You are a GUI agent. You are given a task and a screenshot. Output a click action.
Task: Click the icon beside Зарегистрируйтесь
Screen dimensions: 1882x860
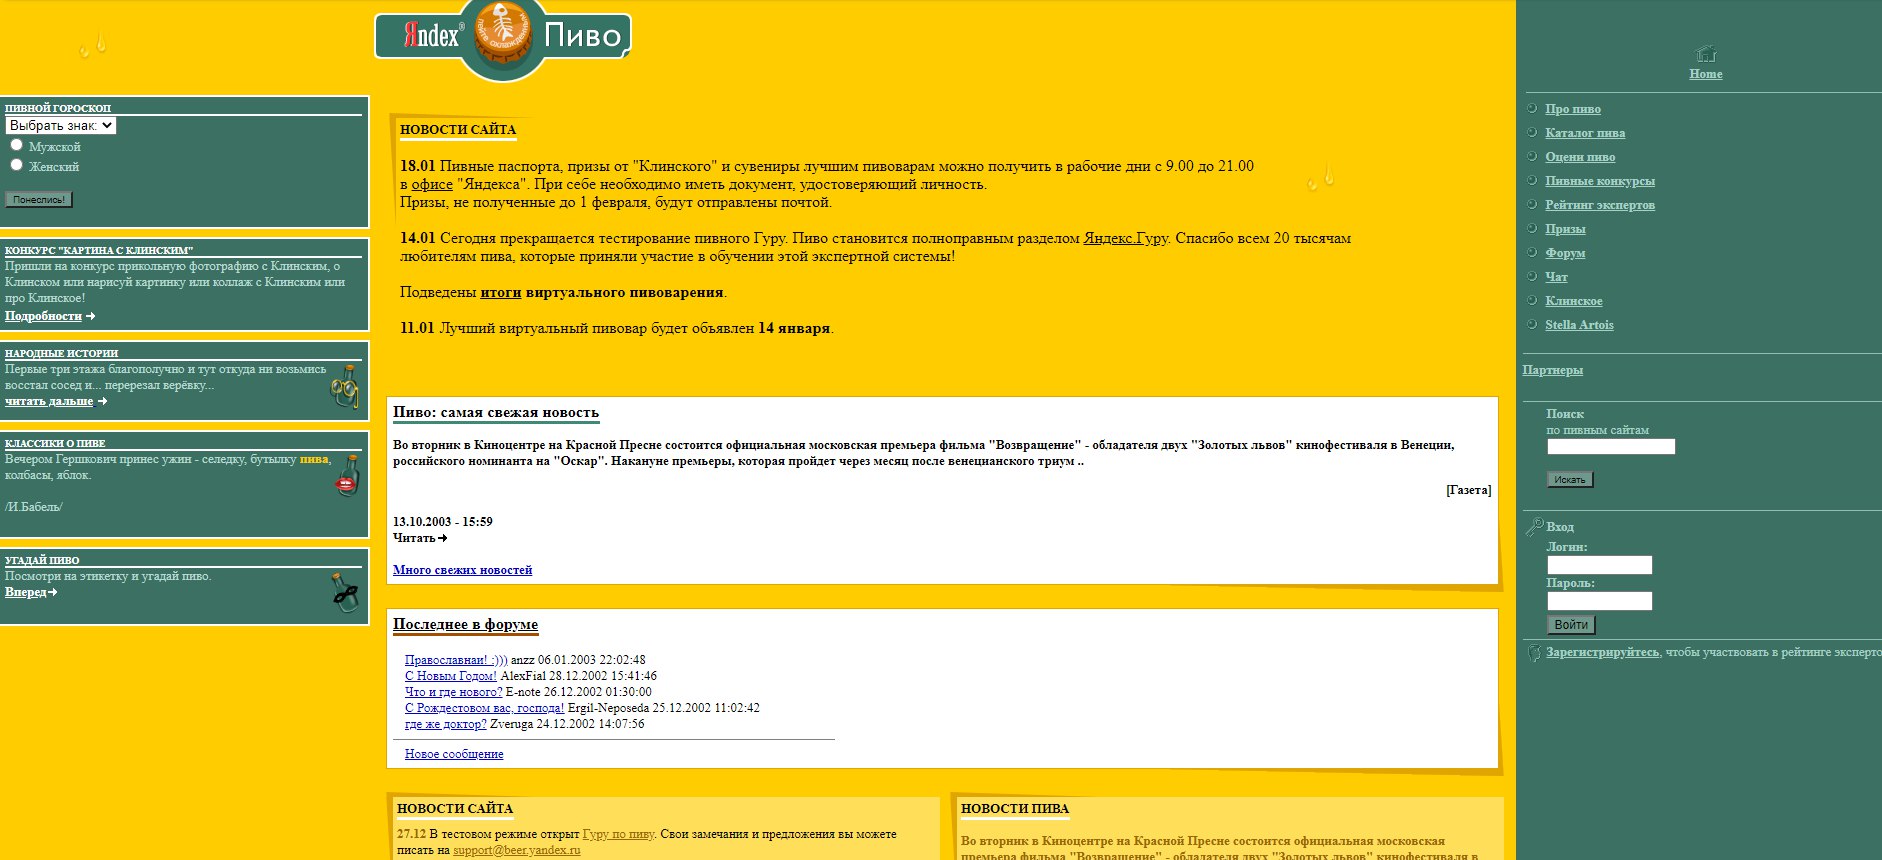[1534, 653]
